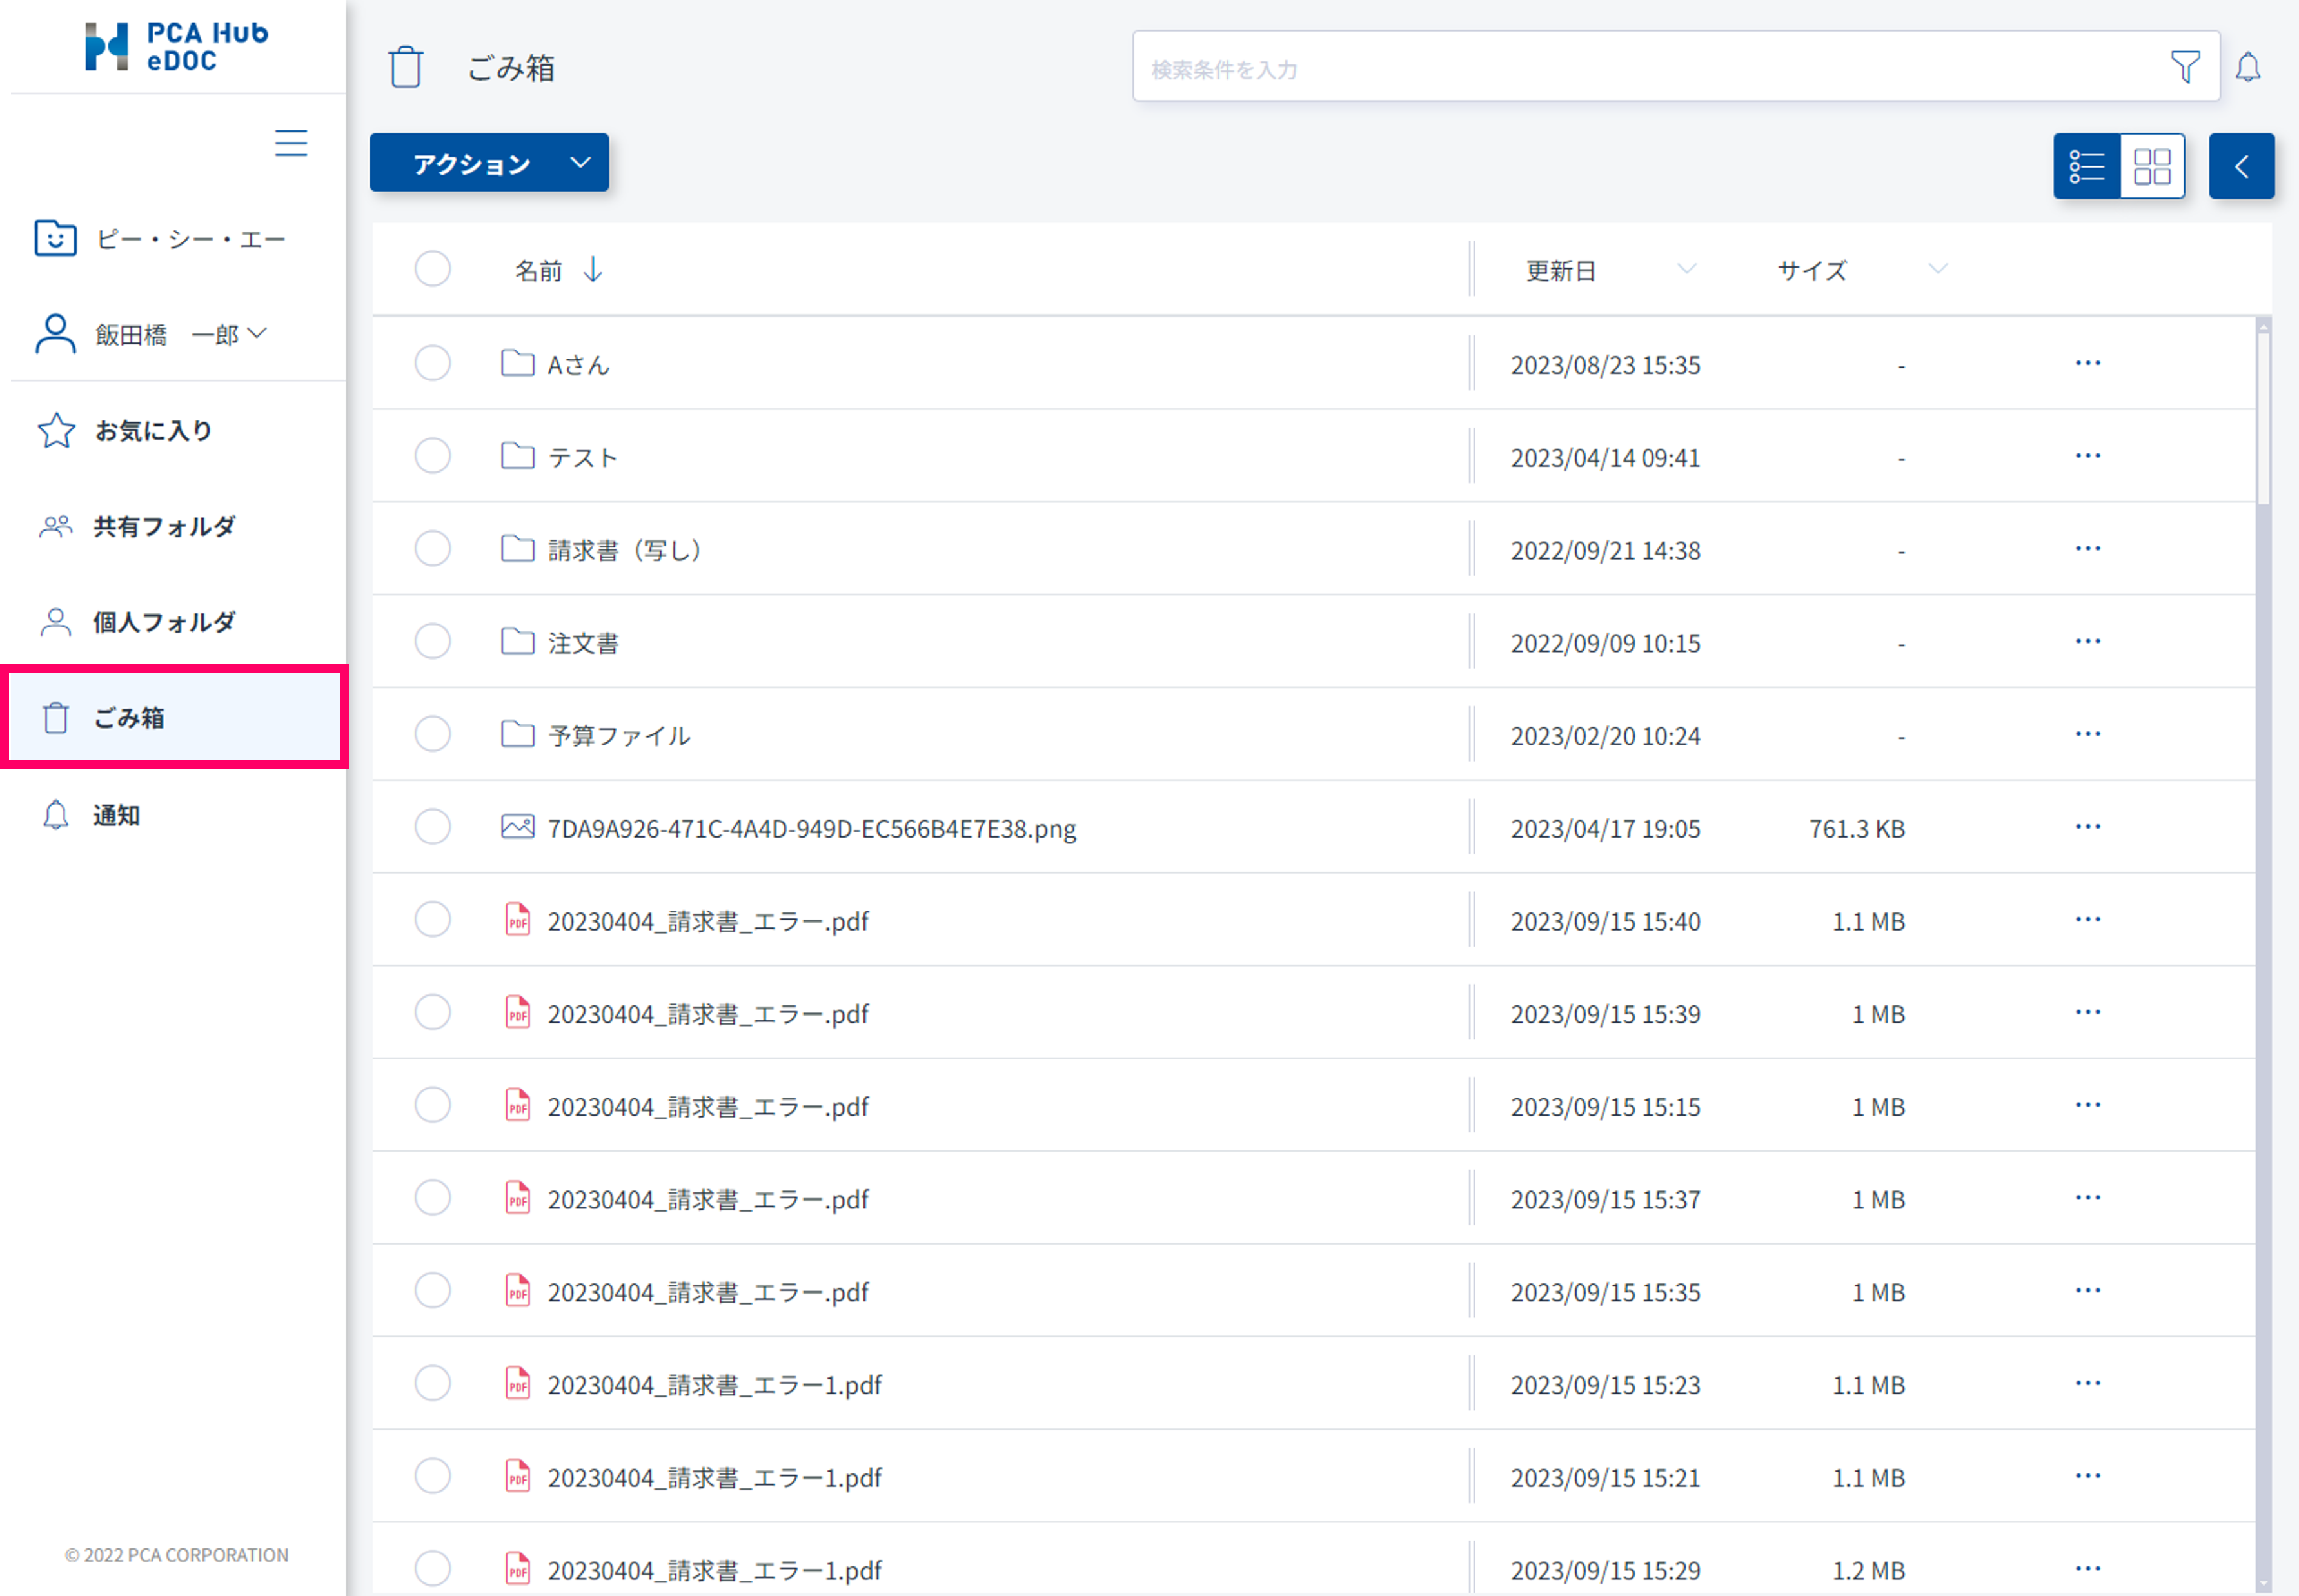Click the hamburger menu icon in sidebar
This screenshot has width=2299, height=1596.
[x=291, y=143]
